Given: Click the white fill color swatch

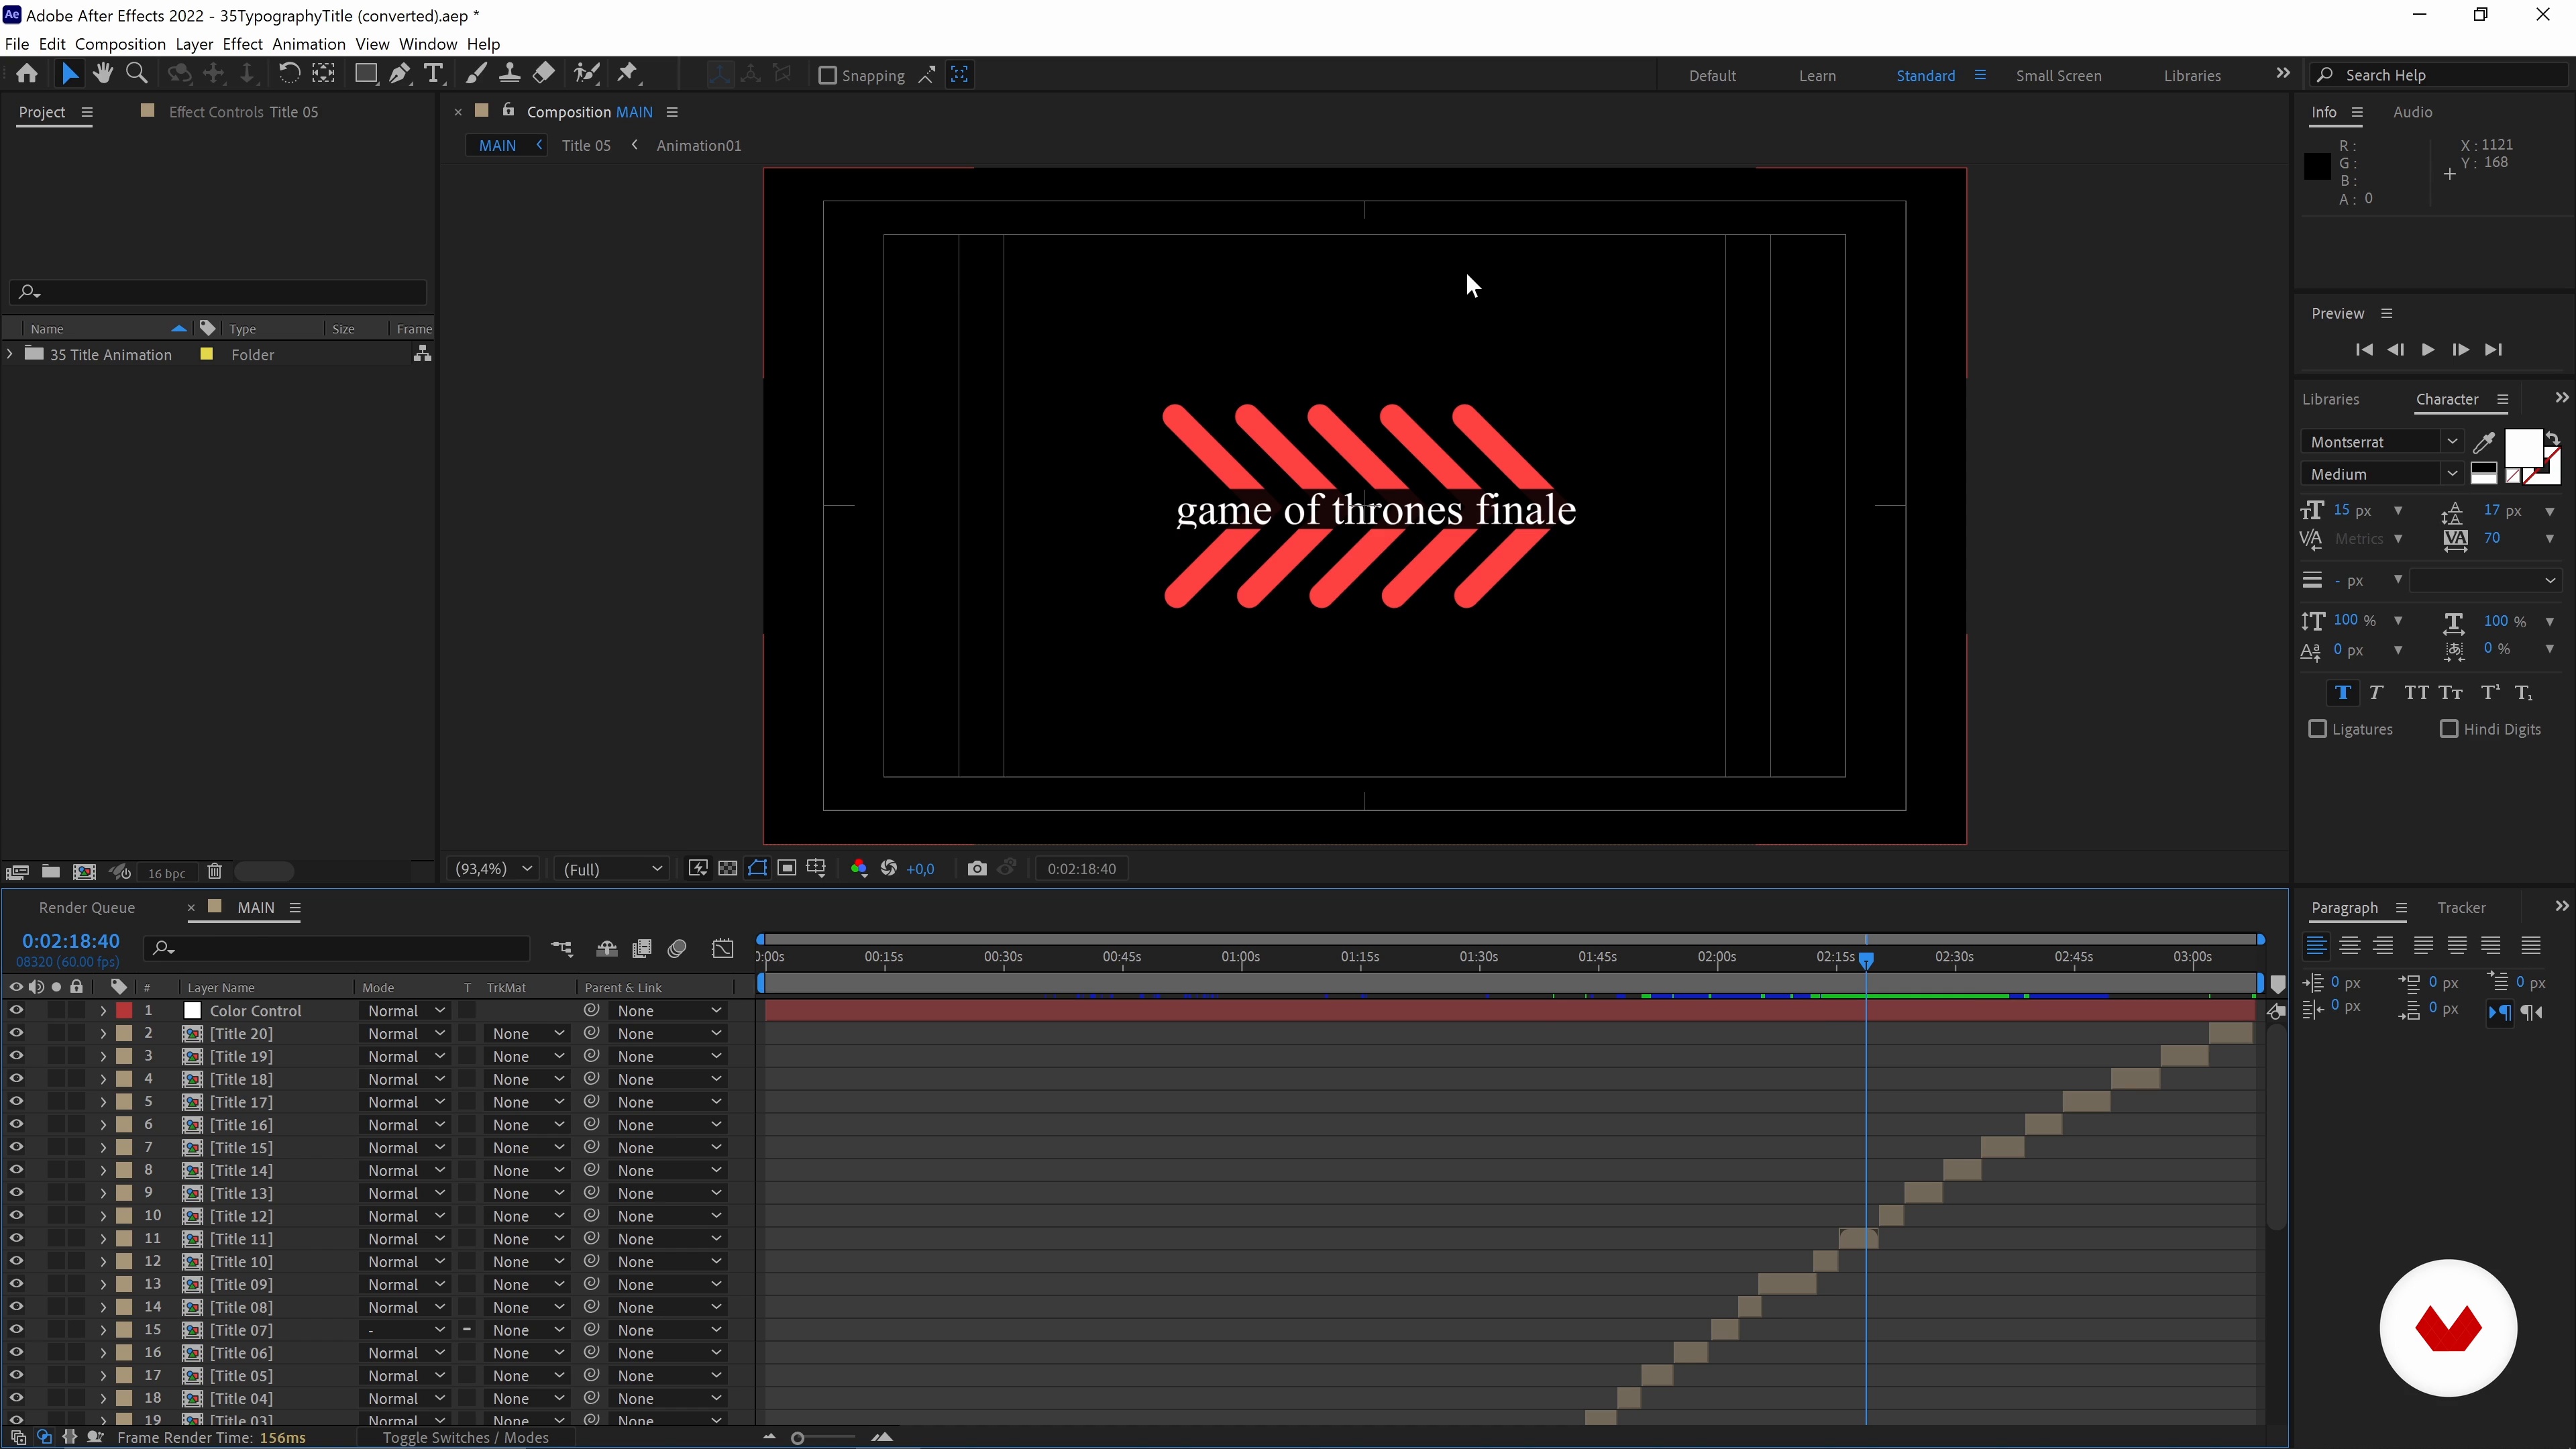Looking at the screenshot, I should (x=2522, y=449).
